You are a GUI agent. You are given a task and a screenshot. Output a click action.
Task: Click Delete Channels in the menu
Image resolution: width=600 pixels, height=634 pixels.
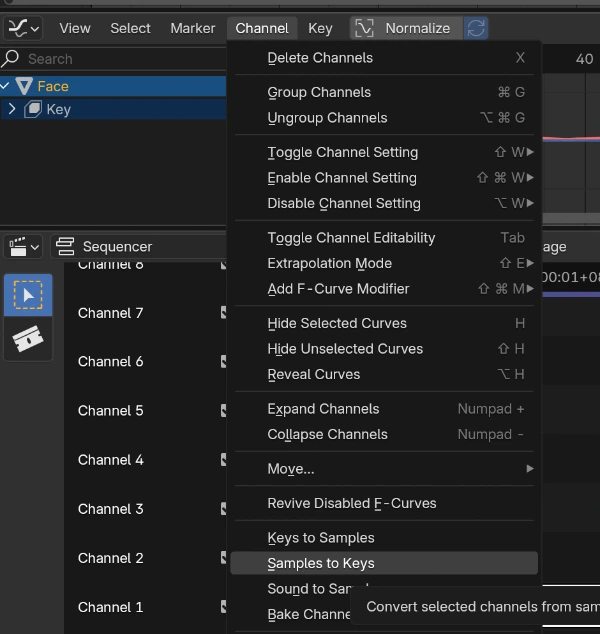tap(320, 58)
